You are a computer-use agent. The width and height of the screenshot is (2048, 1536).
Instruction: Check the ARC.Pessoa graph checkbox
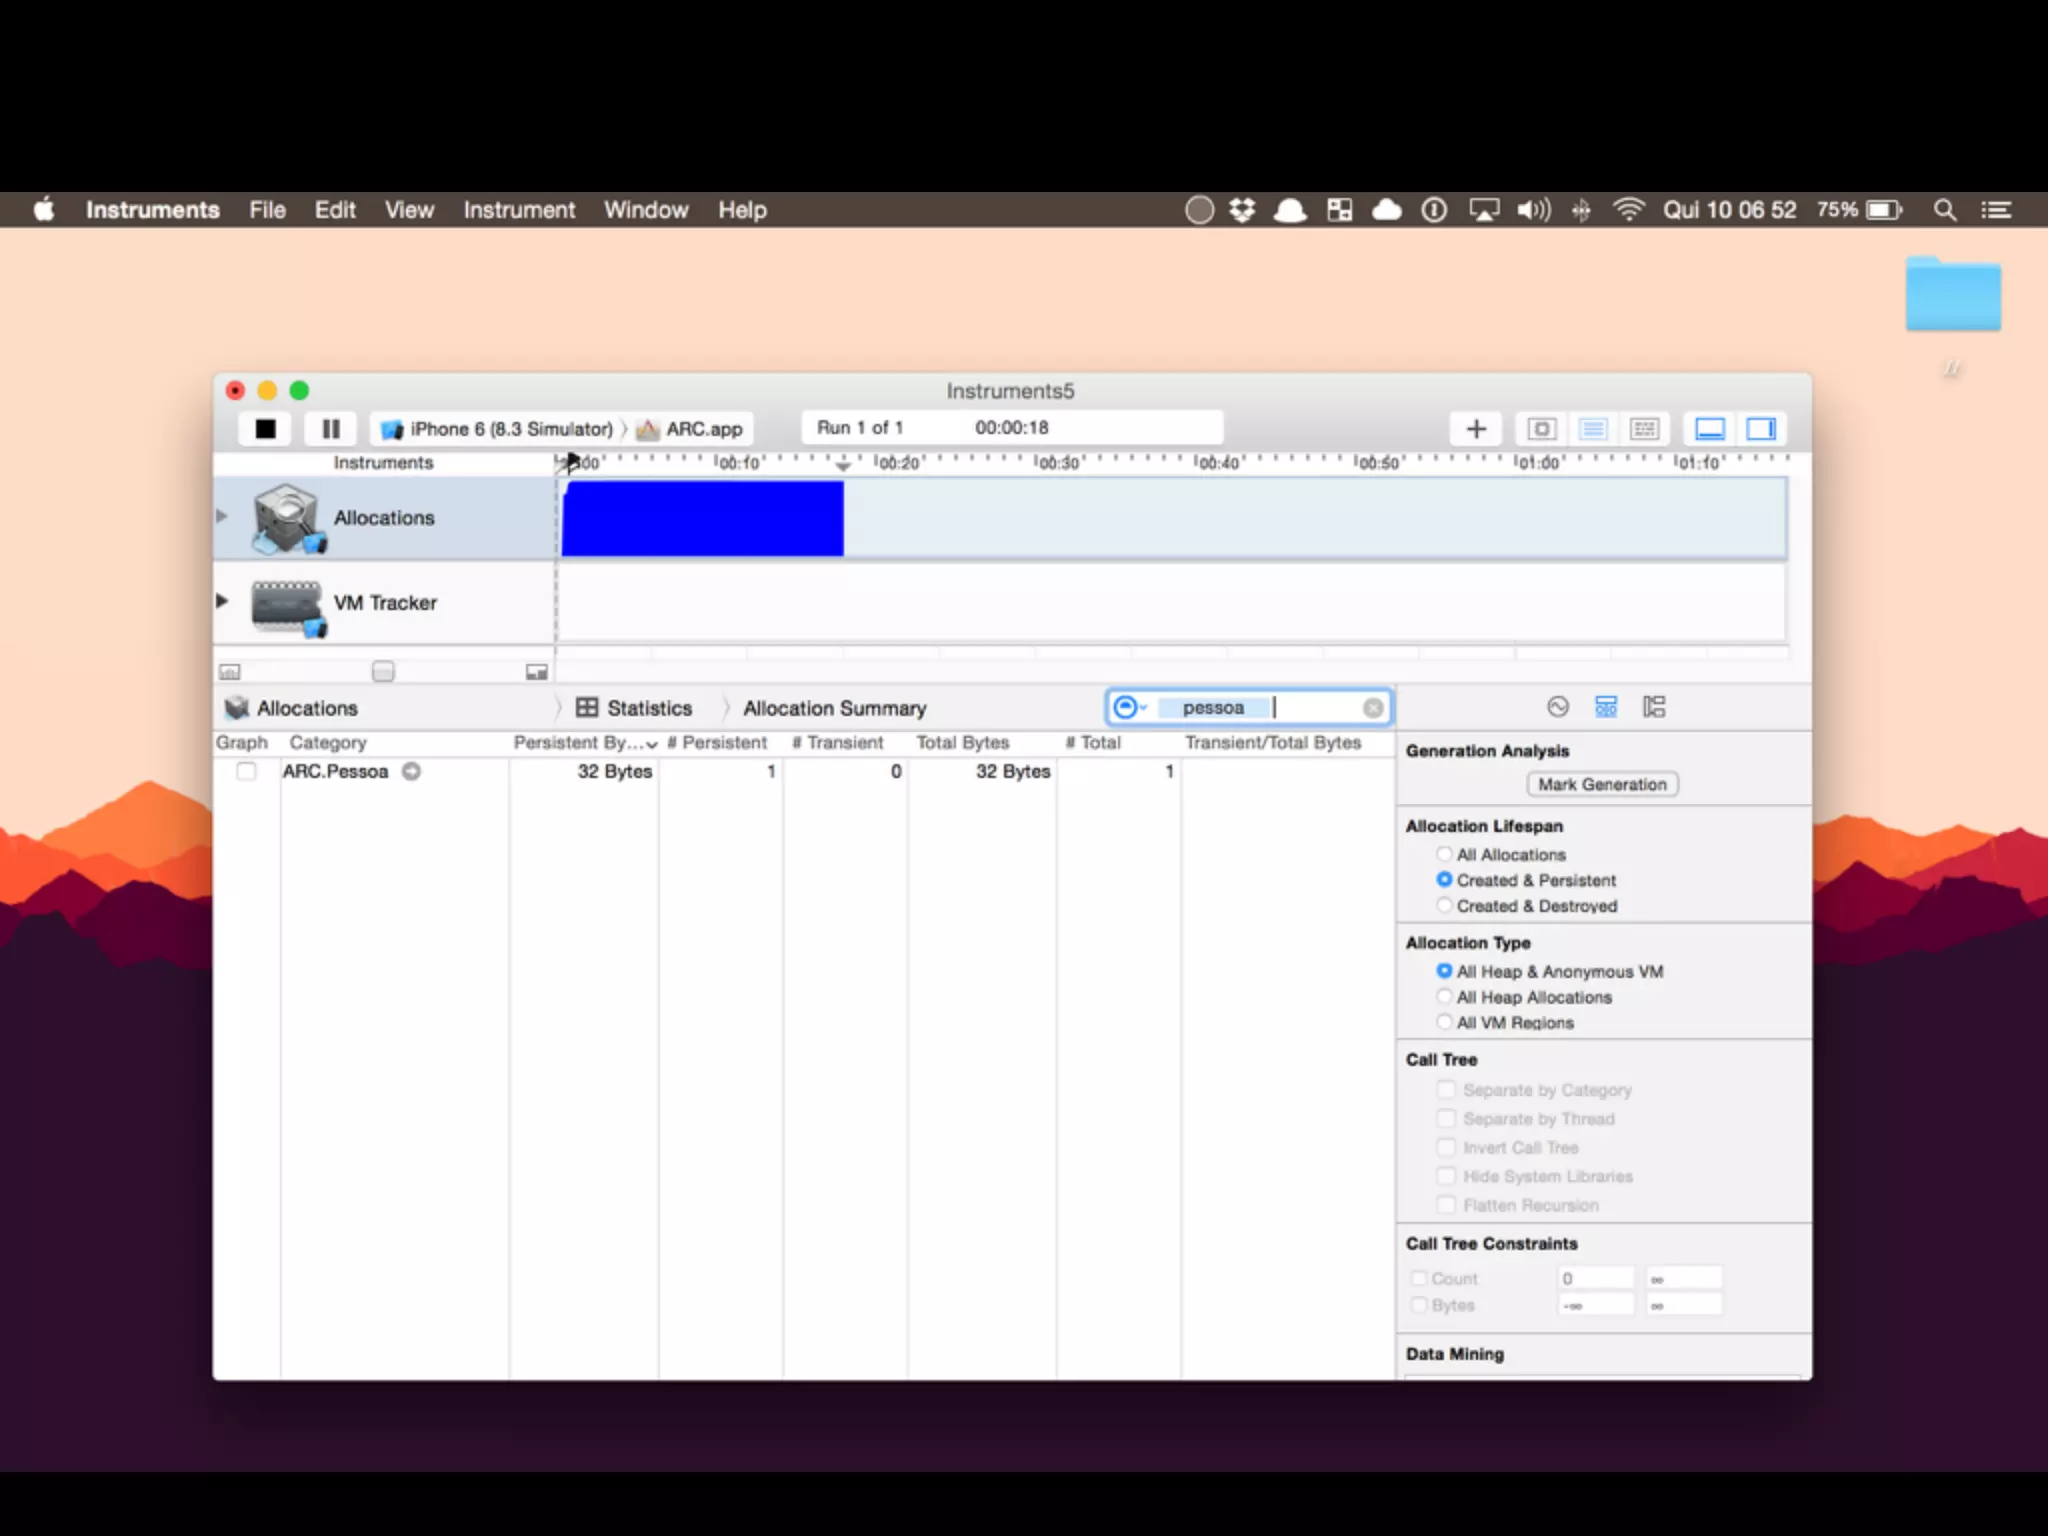point(246,771)
